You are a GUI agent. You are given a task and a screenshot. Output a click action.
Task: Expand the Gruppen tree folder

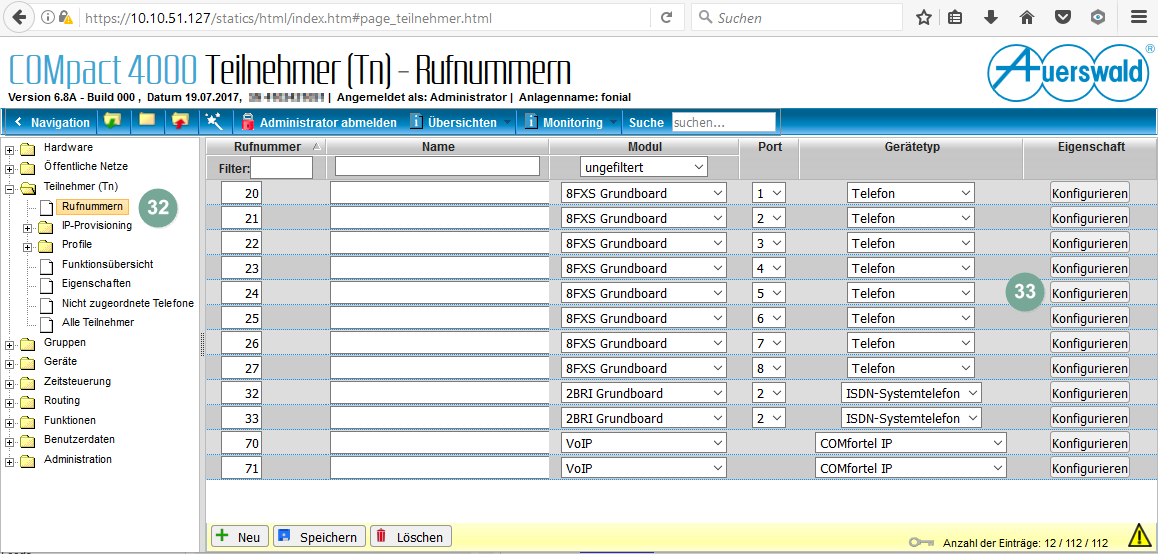[10, 343]
